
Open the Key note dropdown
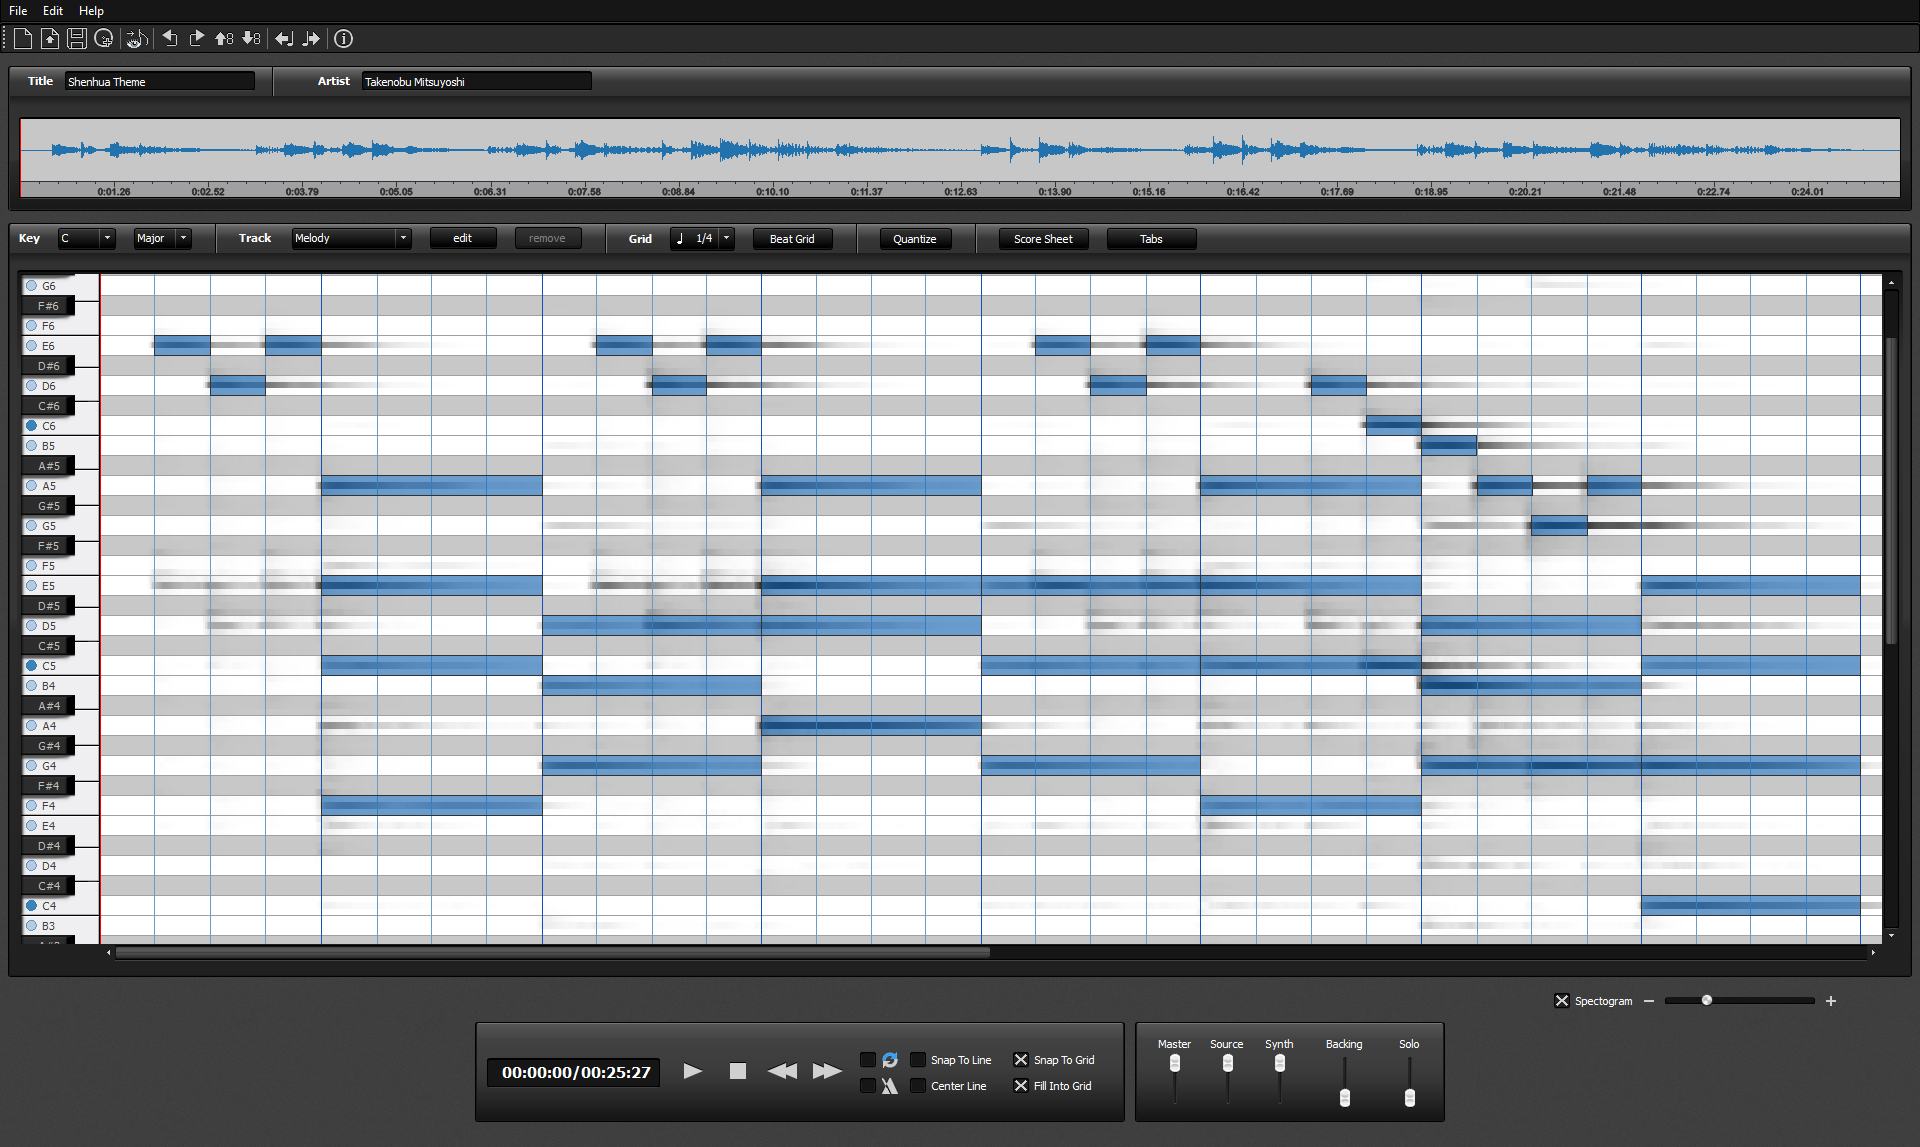108,238
